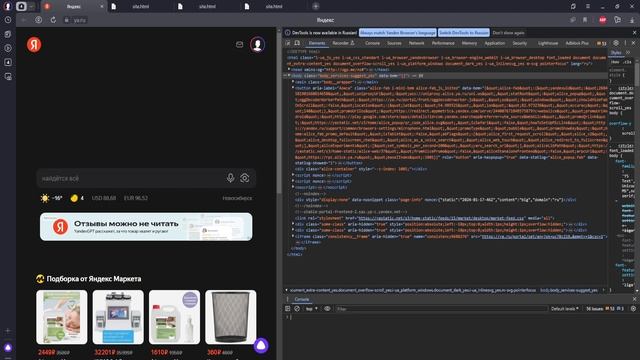
Task: Collapse the body element node
Action: (289, 76)
